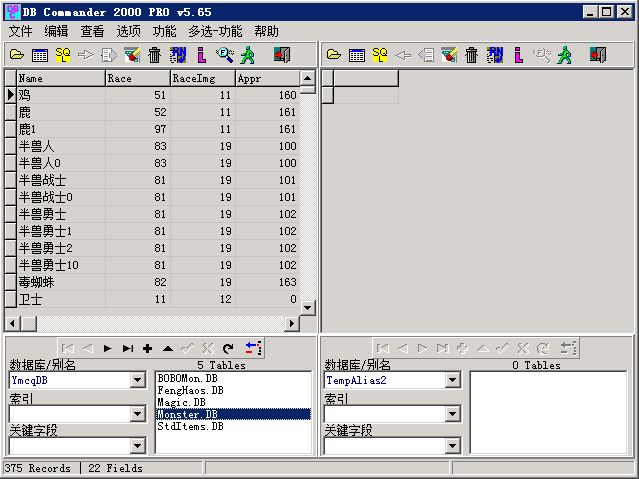
Task: Click table grid icon in left toolbar
Action: (x=40, y=55)
